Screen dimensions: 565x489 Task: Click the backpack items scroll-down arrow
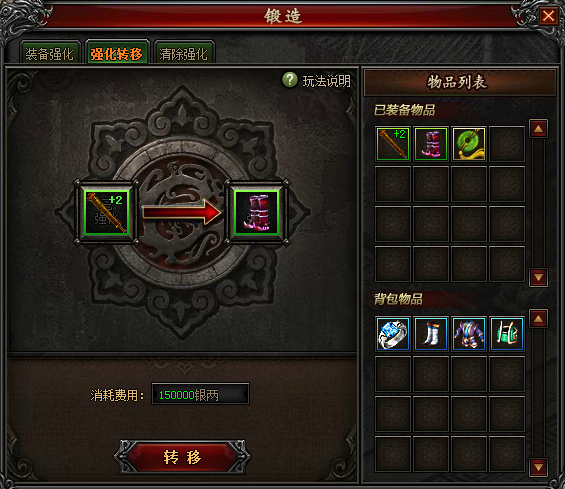(x=538, y=467)
